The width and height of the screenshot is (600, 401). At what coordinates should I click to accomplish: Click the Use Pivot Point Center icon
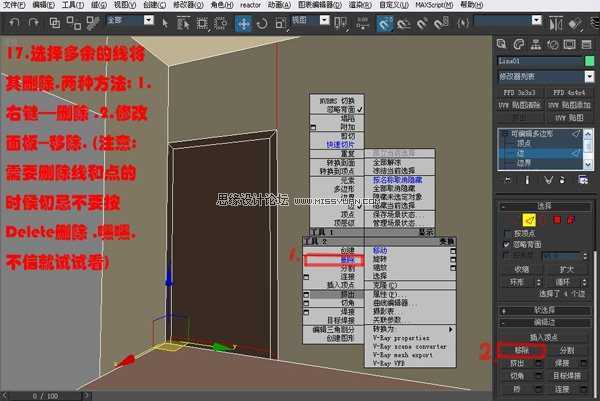click(x=340, y=23)
